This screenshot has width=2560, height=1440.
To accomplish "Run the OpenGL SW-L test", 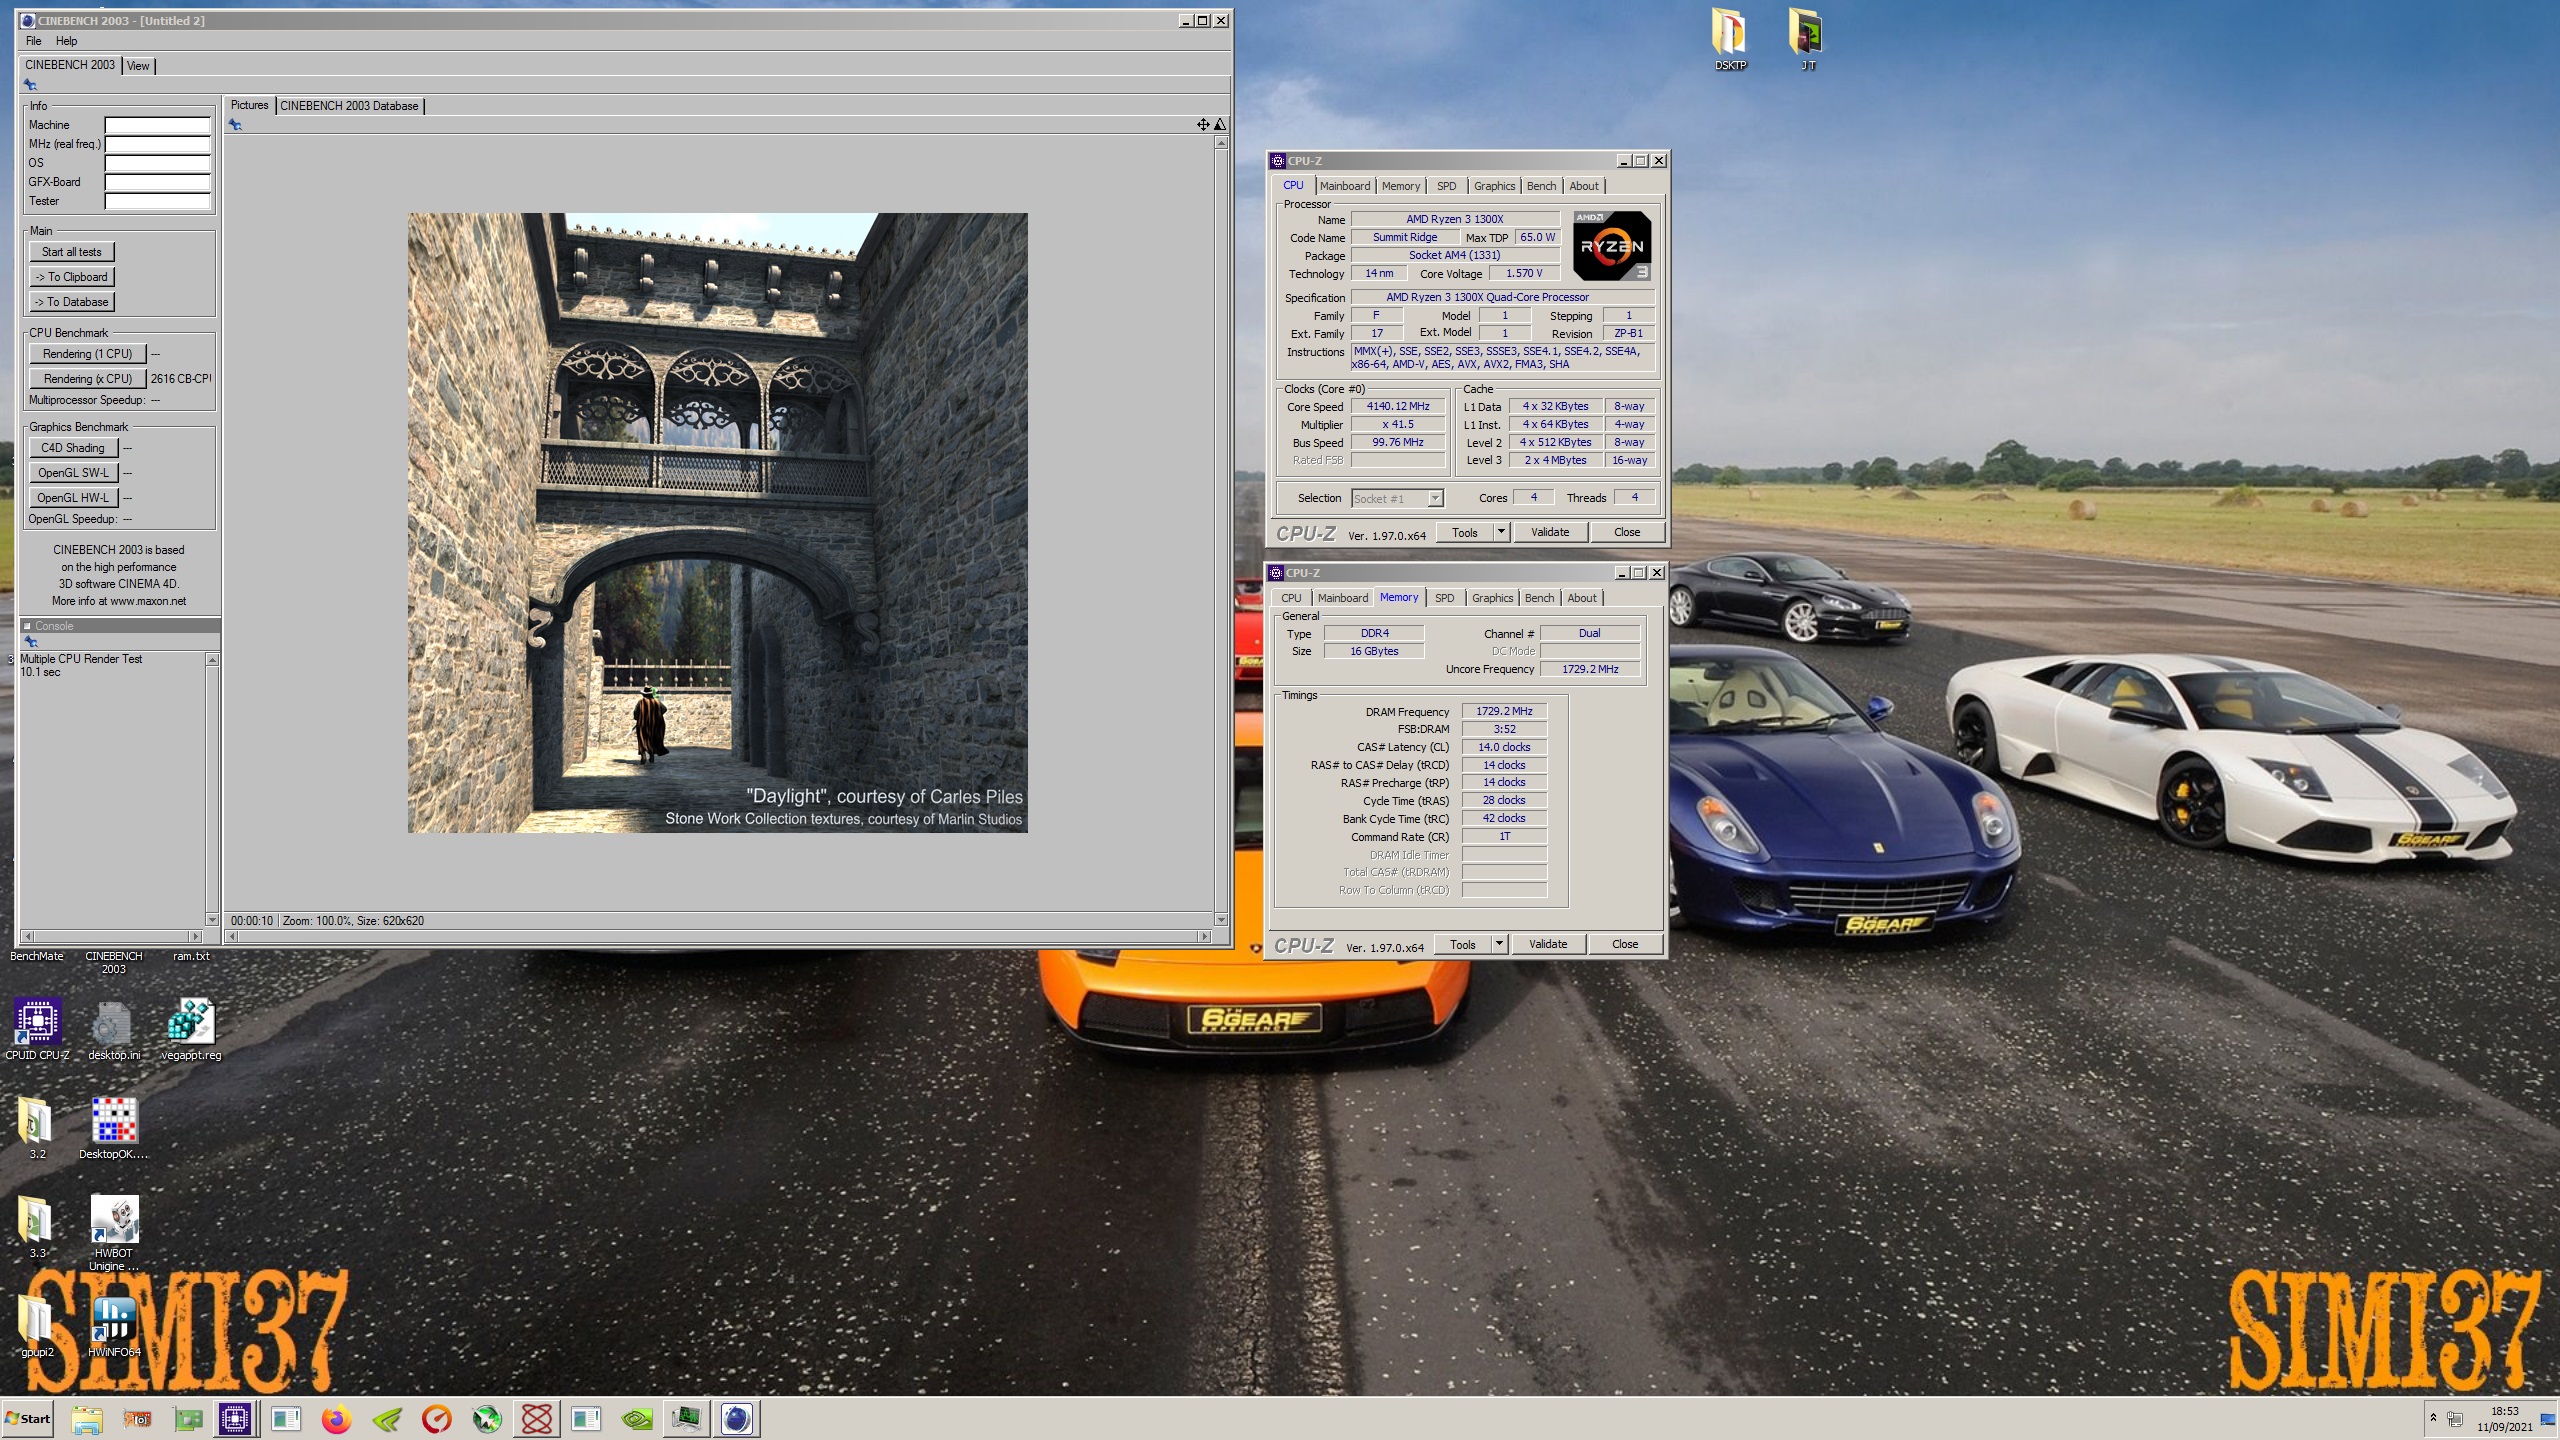I will tap(74, 473).
